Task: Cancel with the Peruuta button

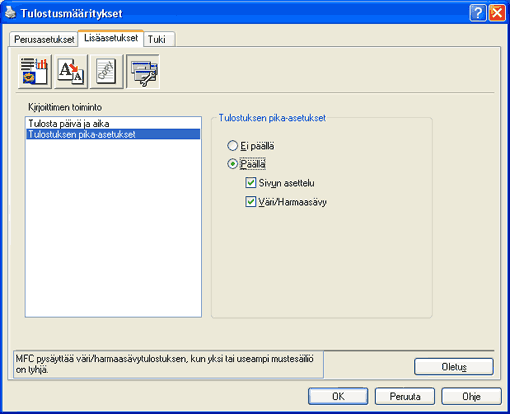Action: (405, 396)
